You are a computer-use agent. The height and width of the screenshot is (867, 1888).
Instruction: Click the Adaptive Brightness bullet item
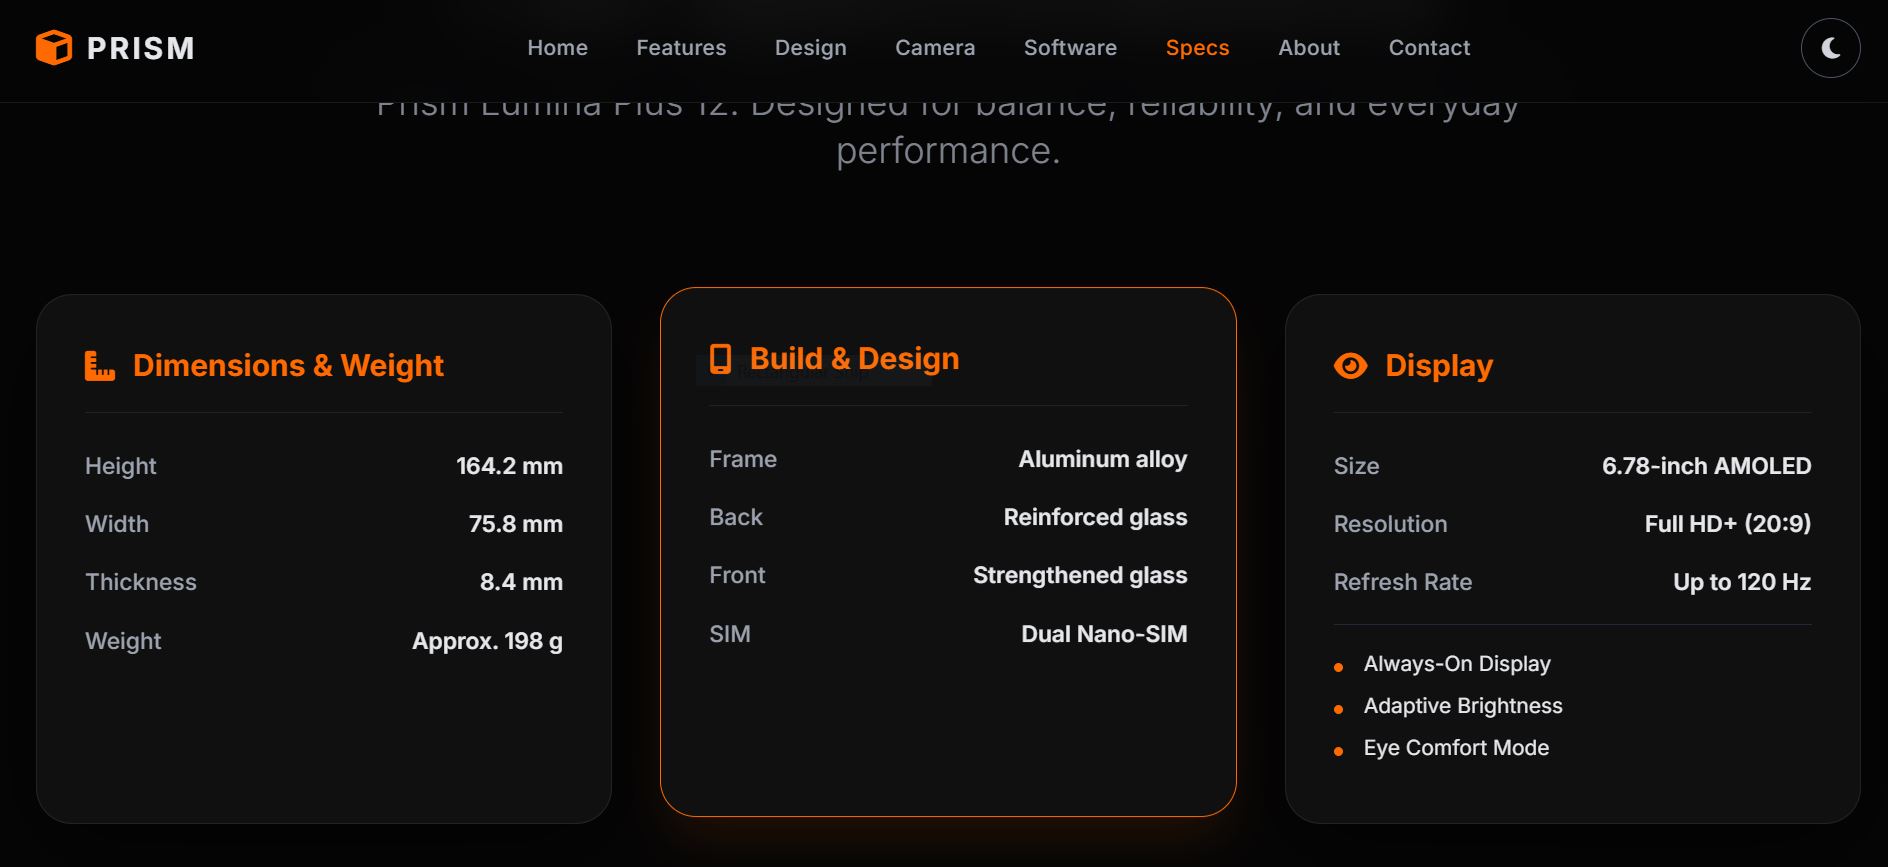(1463, 706)
